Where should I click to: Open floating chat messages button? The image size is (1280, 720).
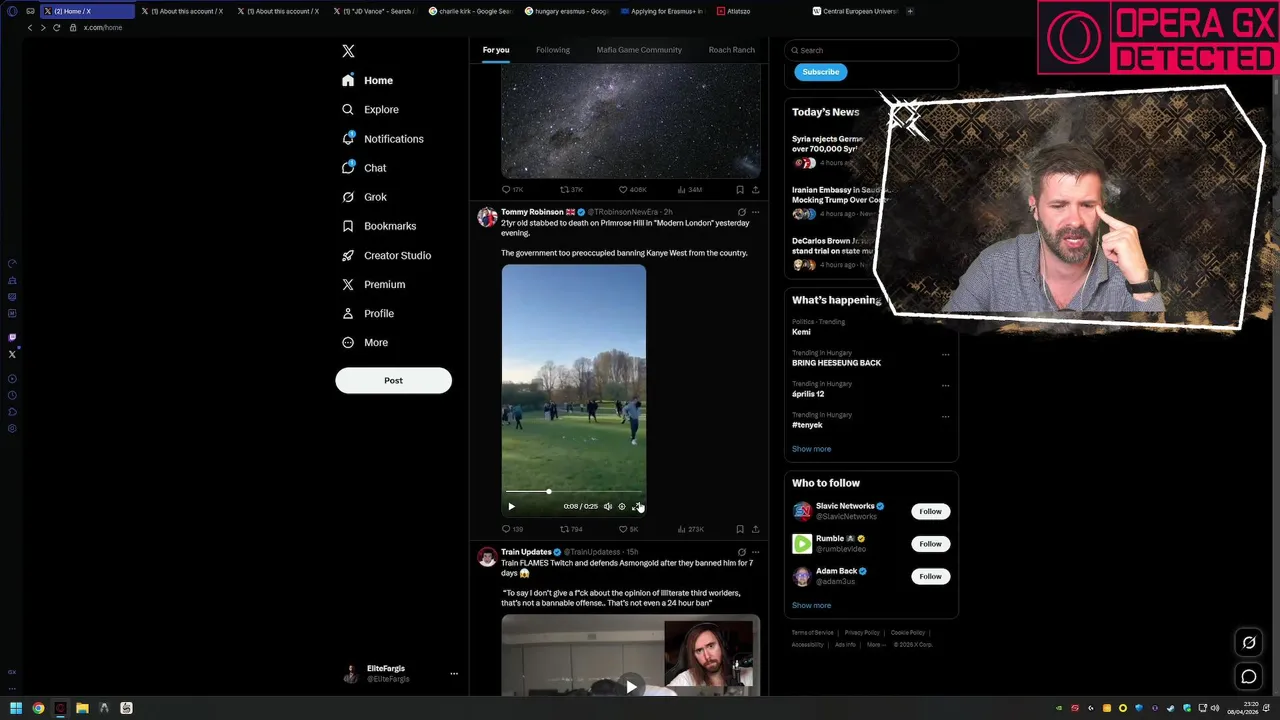(1249, 677)
